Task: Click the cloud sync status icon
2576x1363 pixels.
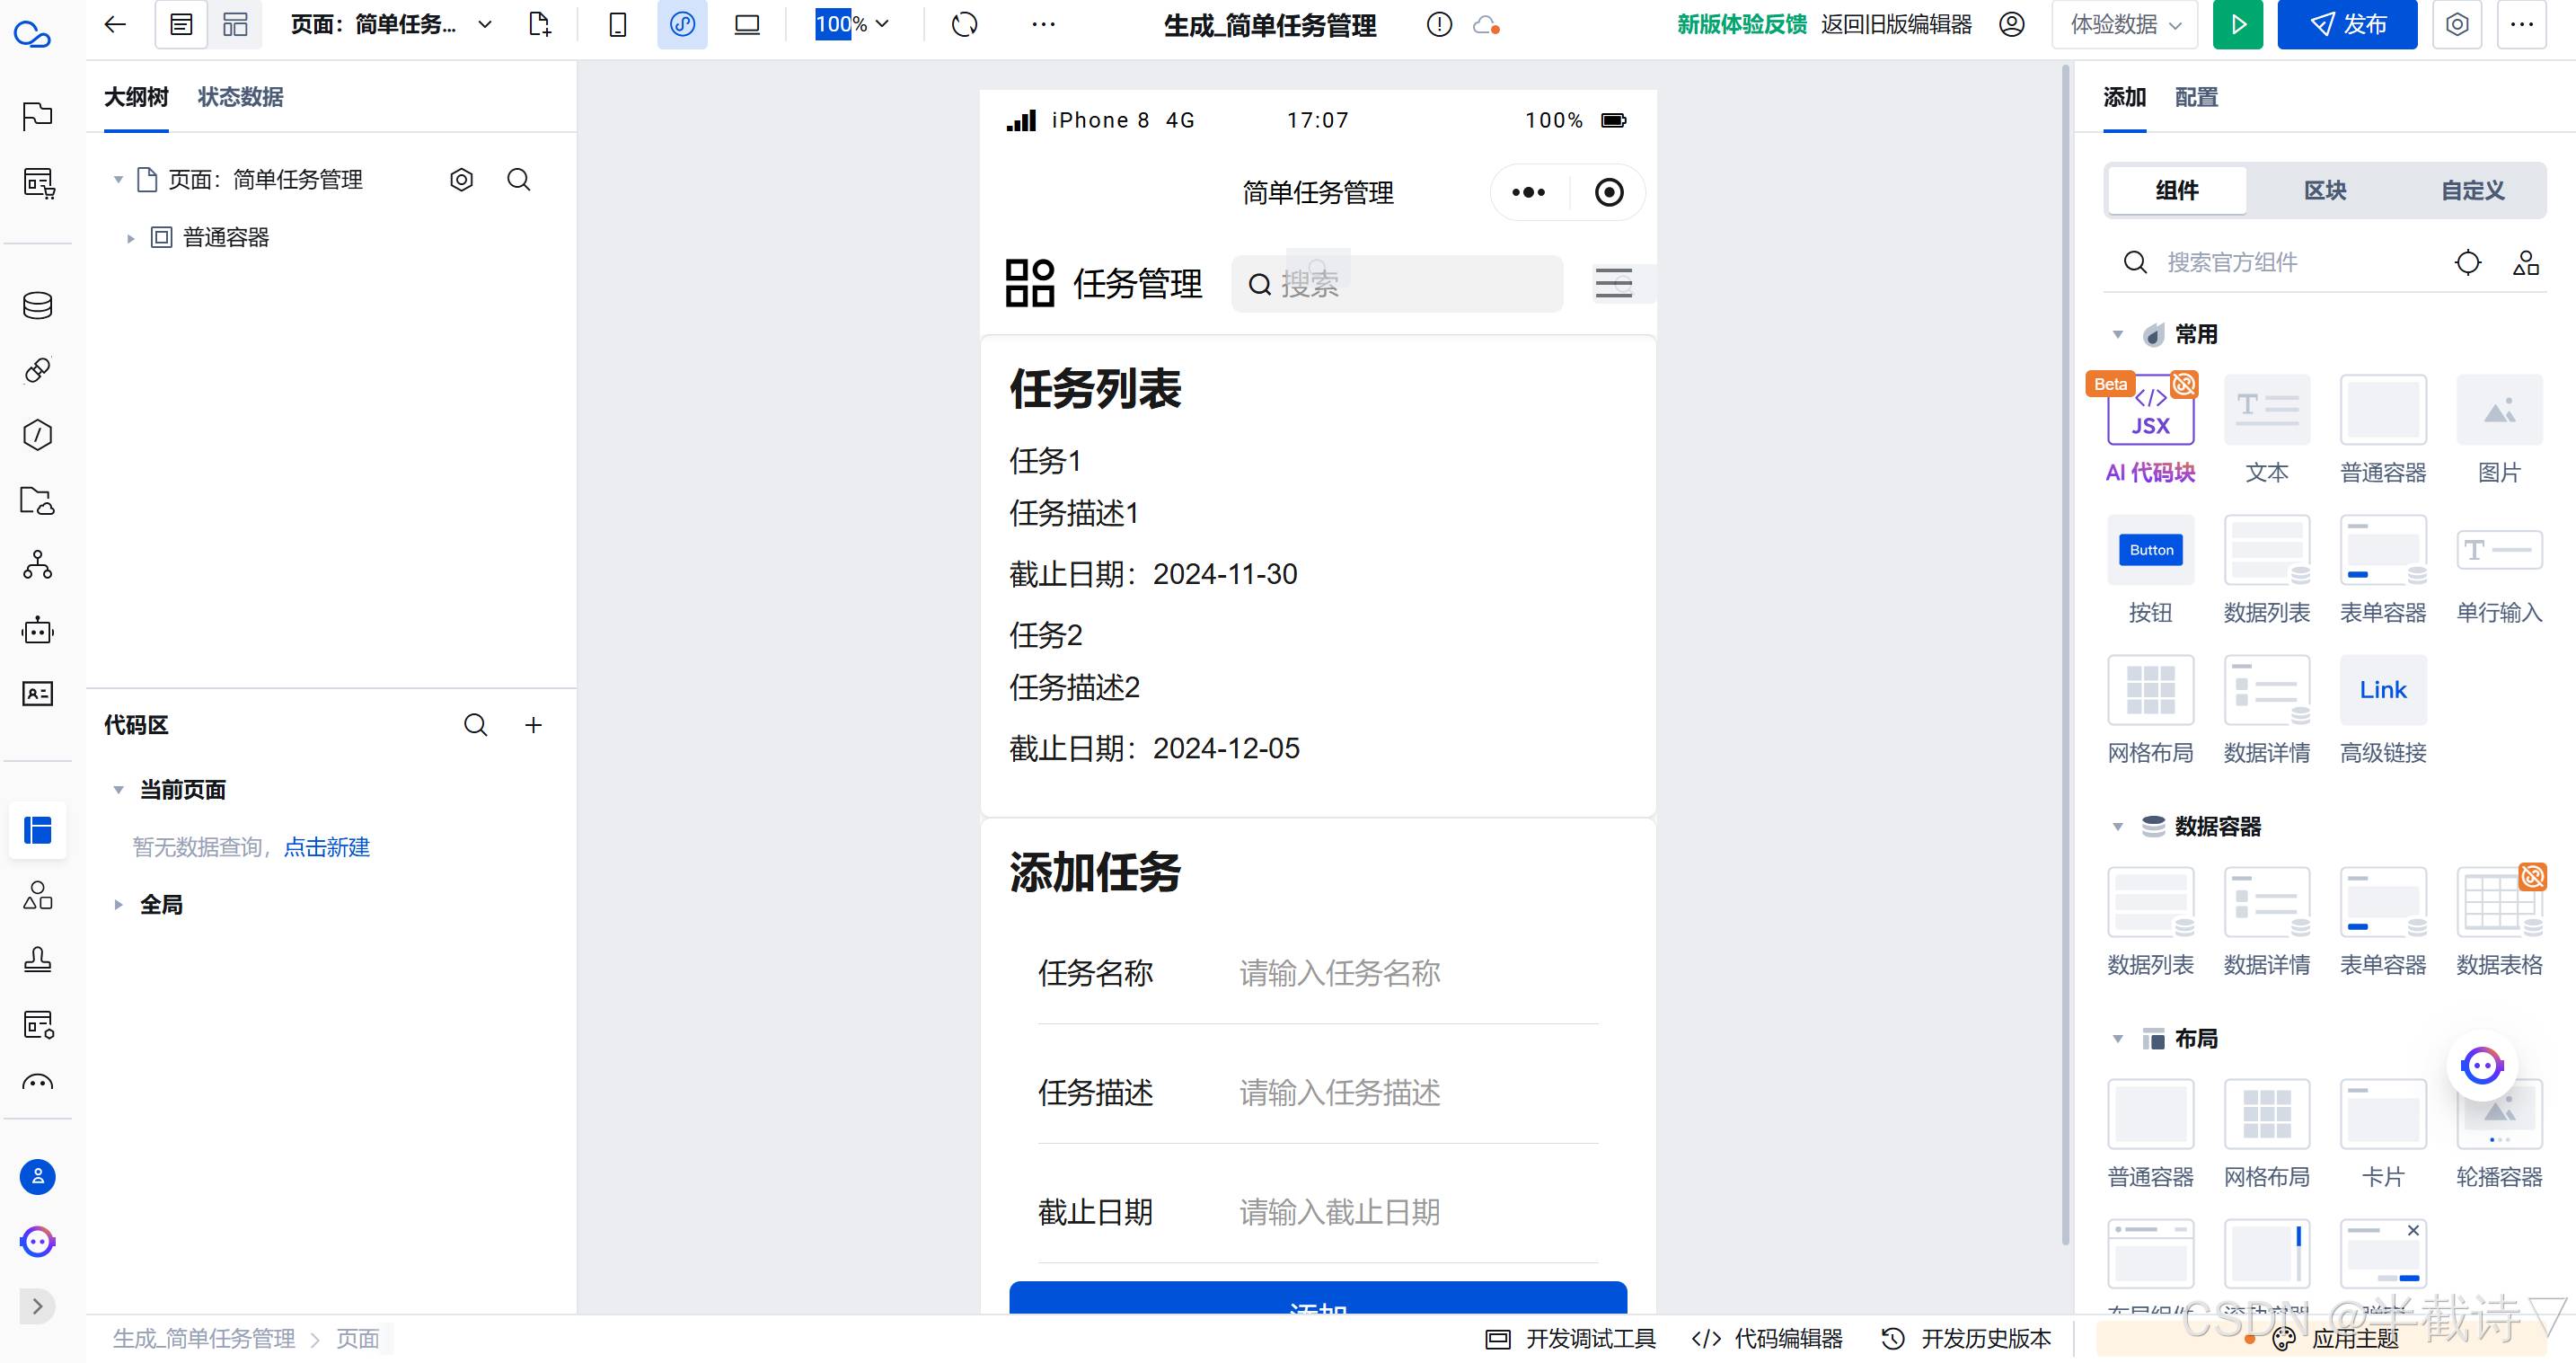Action: 1486,25
